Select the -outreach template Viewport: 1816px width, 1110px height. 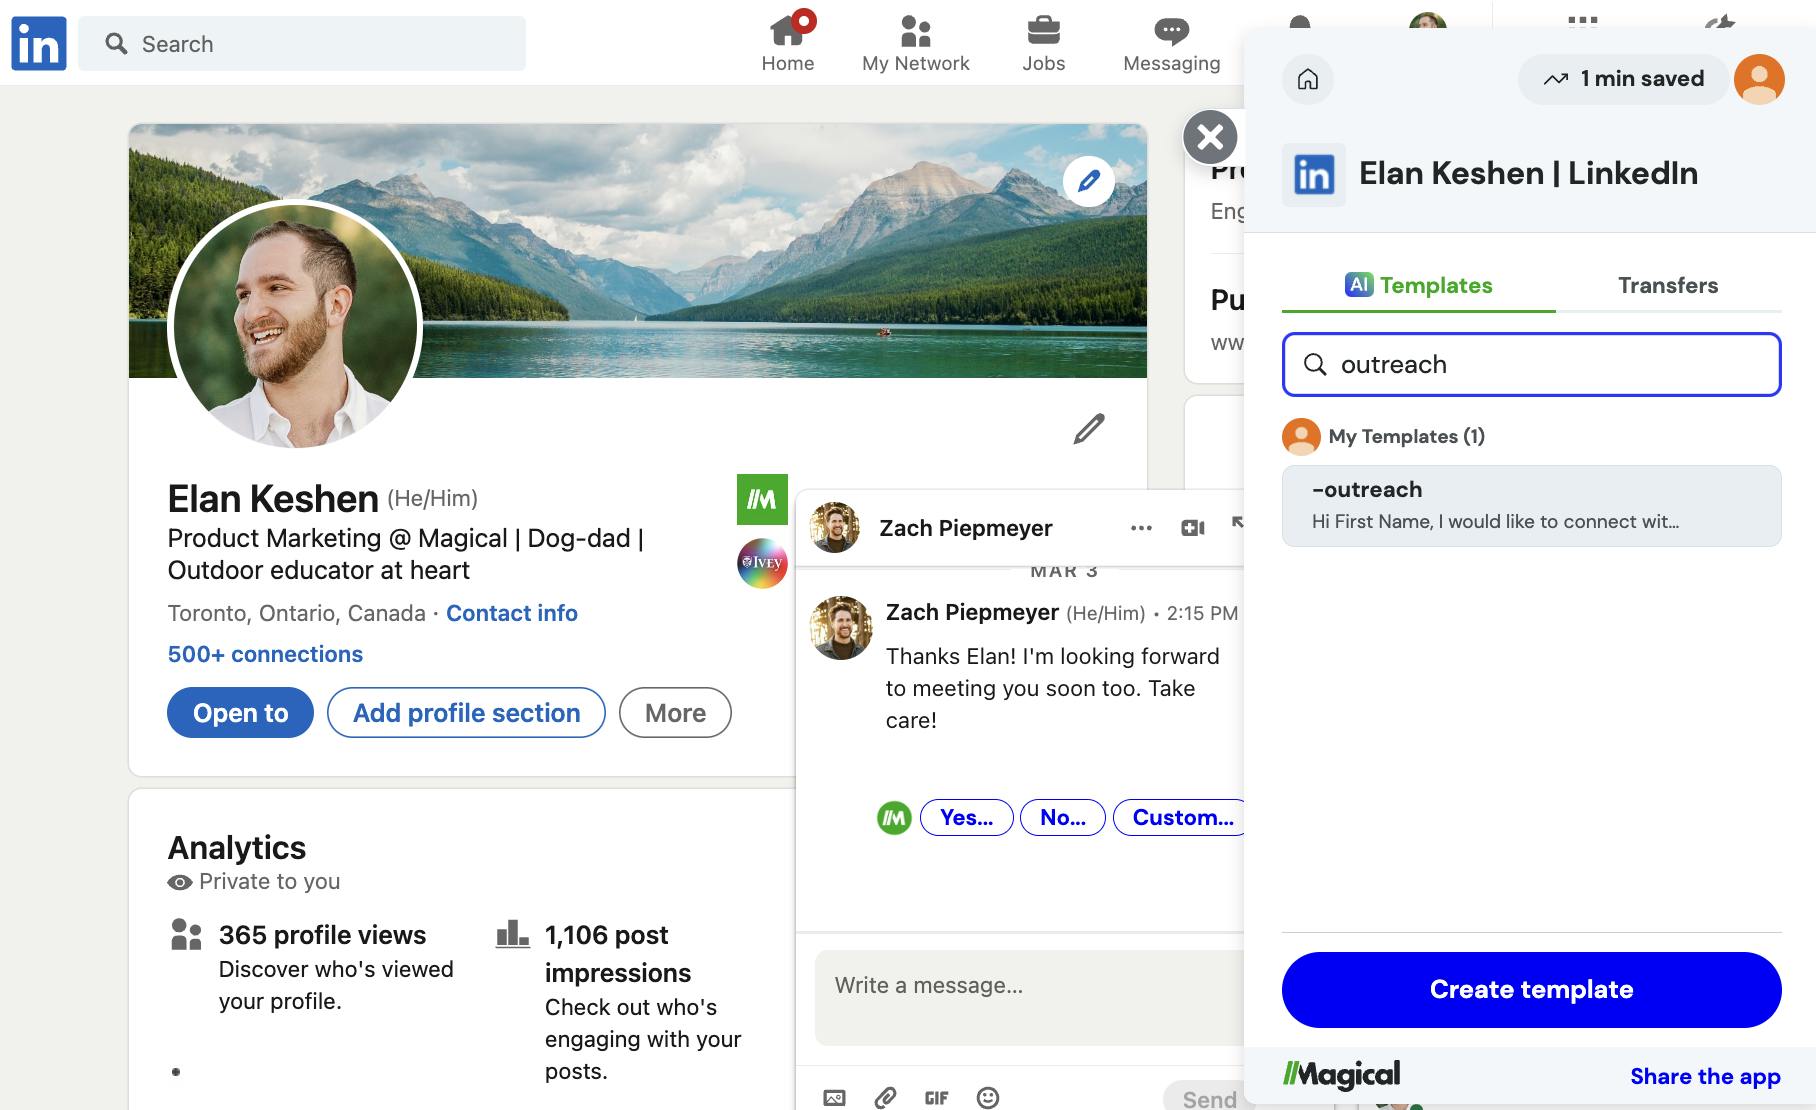(x=1532, y=506)
